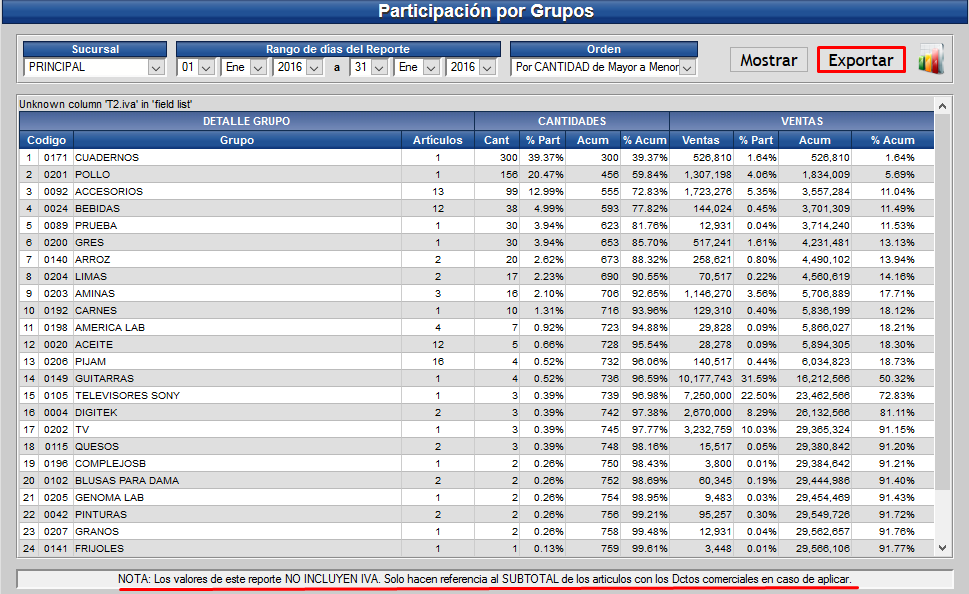
Task: Open the start year 2016 dropdown
Action: pos(297,67)
